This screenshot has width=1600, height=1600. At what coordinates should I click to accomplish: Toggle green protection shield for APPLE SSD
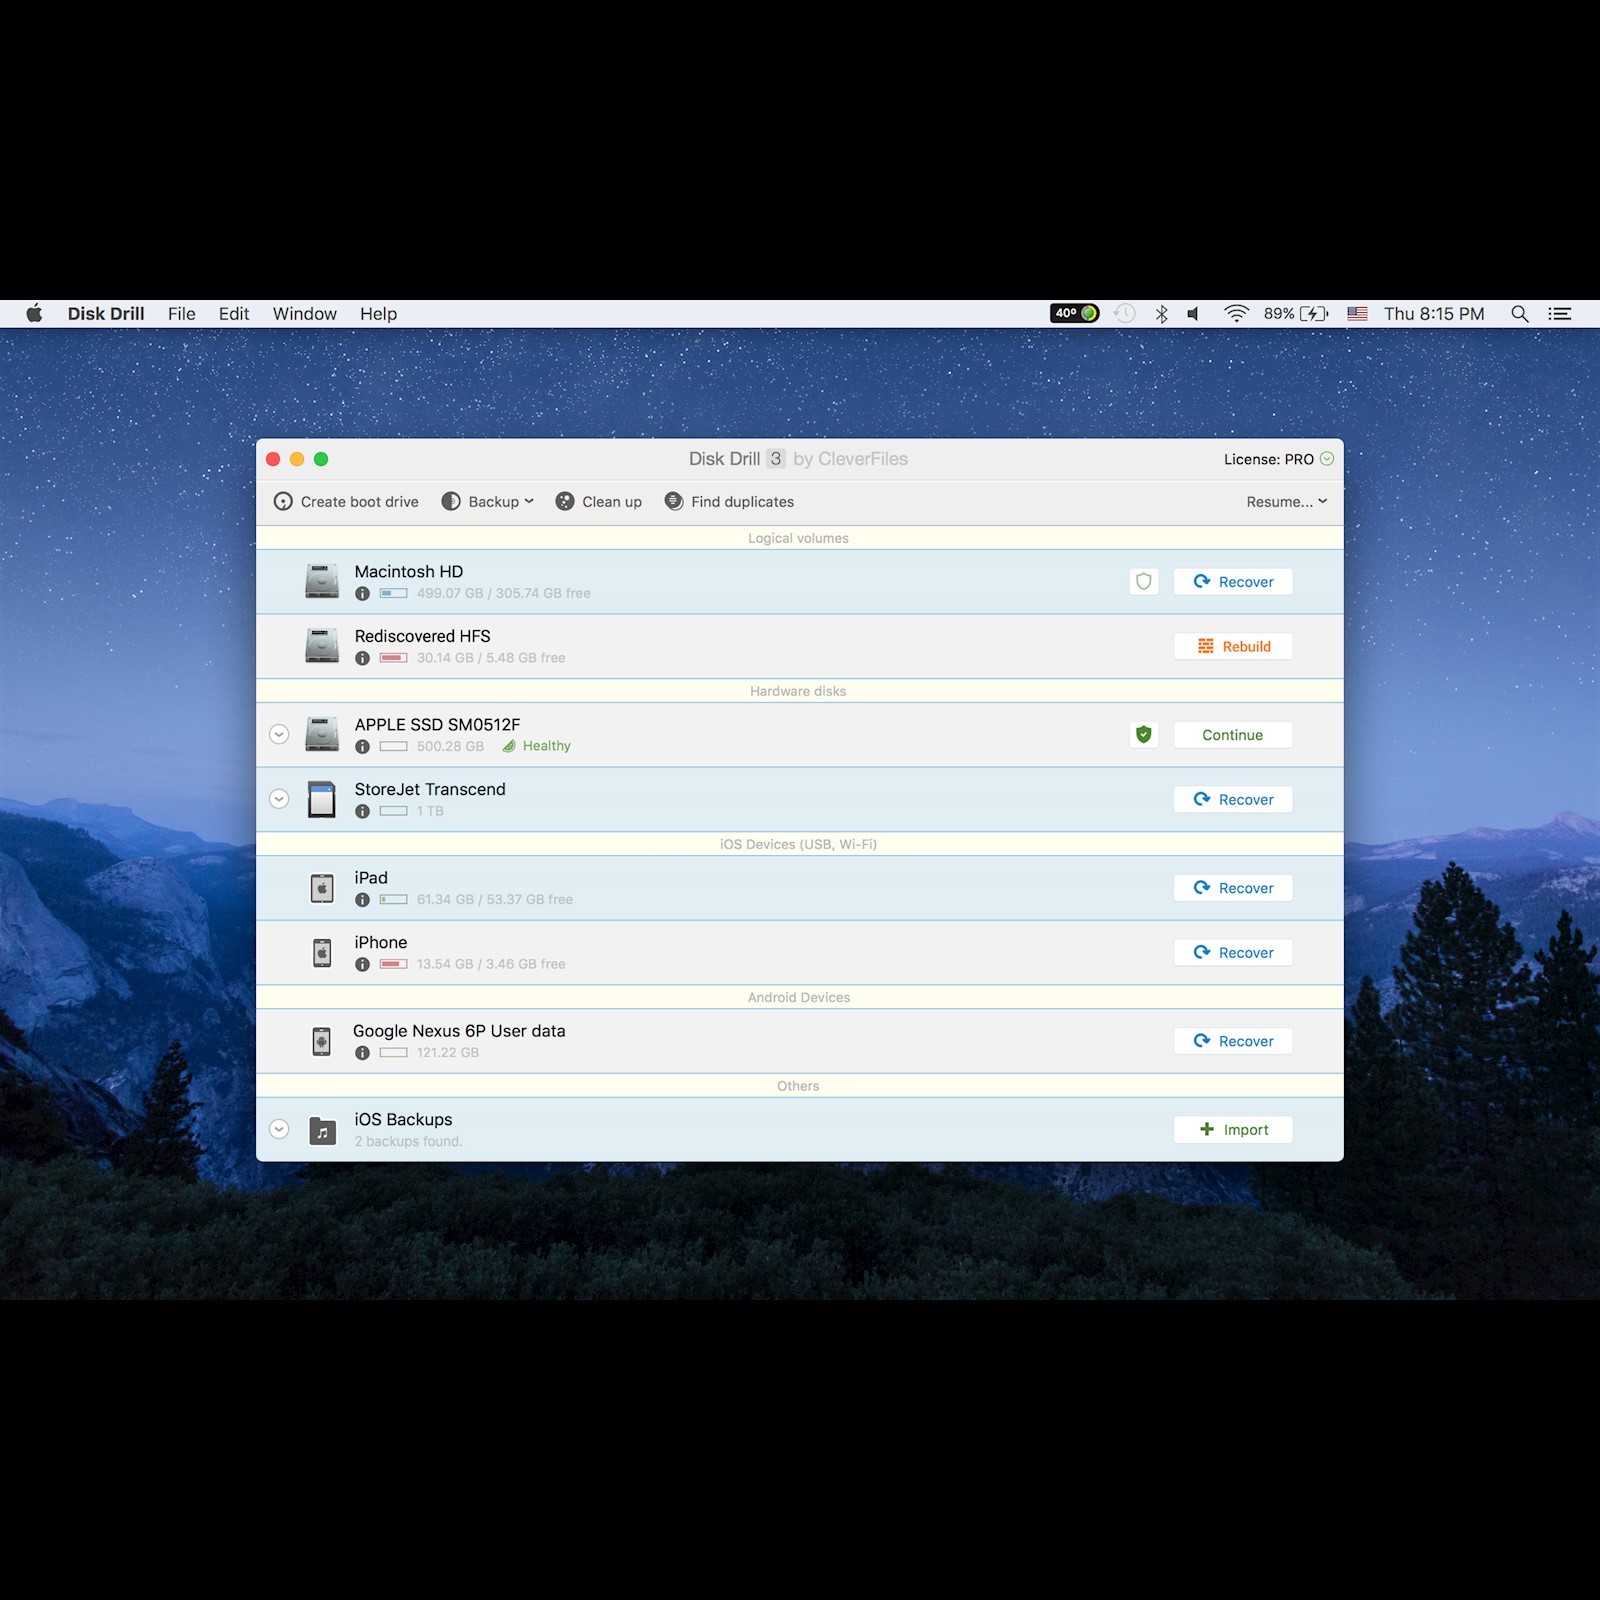pos(1144,734)
